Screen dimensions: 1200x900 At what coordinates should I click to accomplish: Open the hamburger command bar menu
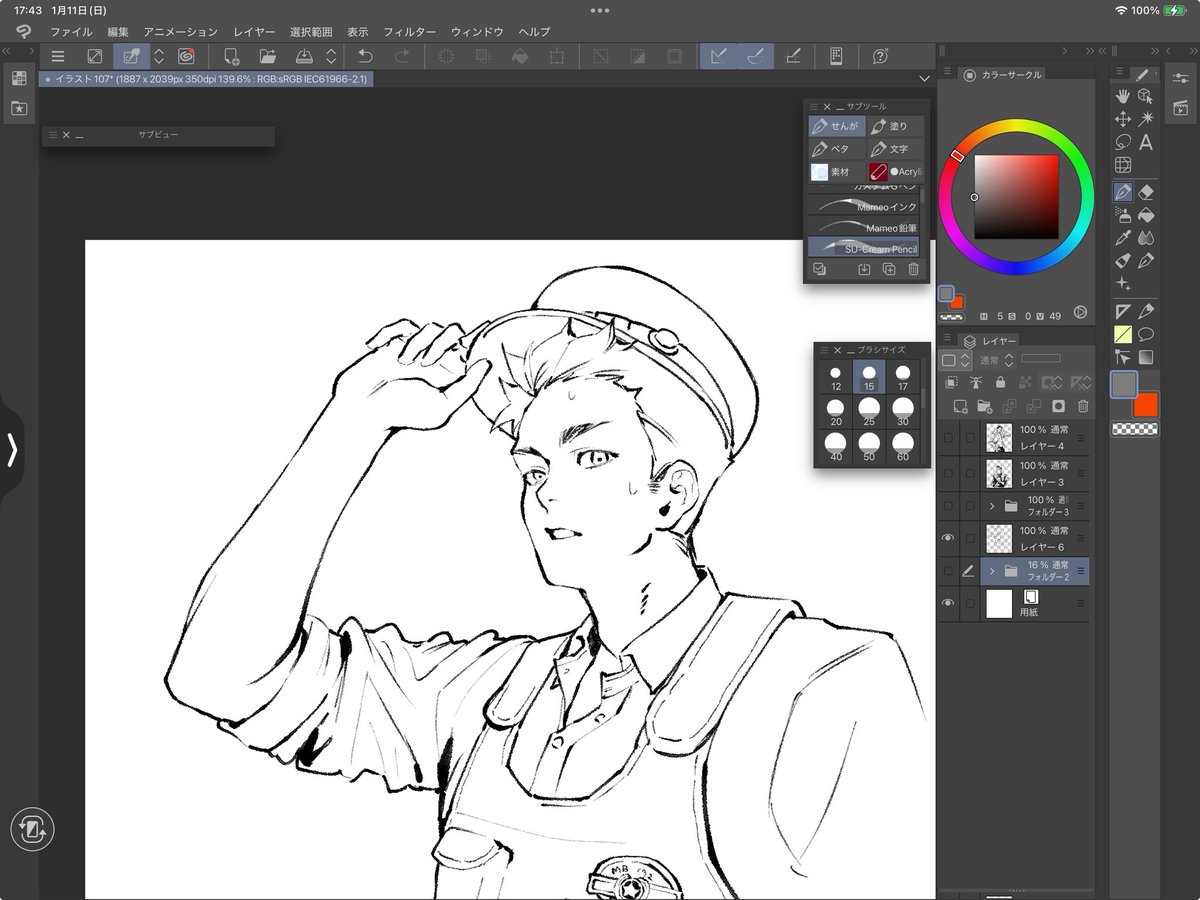(x=59, y=57)
